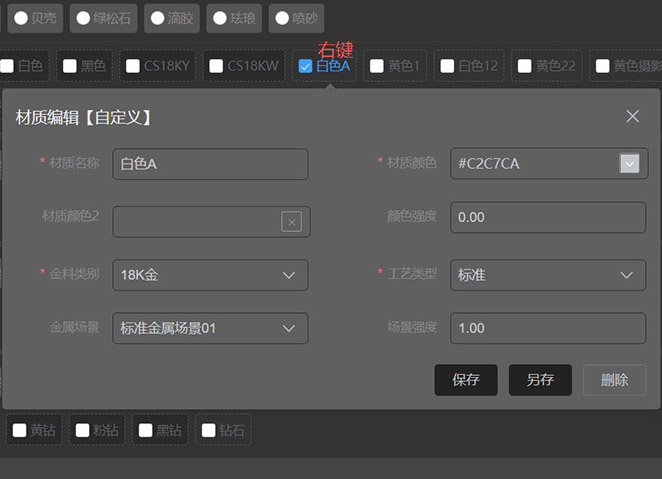The height and width of the screenshot is (479, 662).
Task: Click the 场景强度 input showing 1.00
Action: tap(548, 328)
